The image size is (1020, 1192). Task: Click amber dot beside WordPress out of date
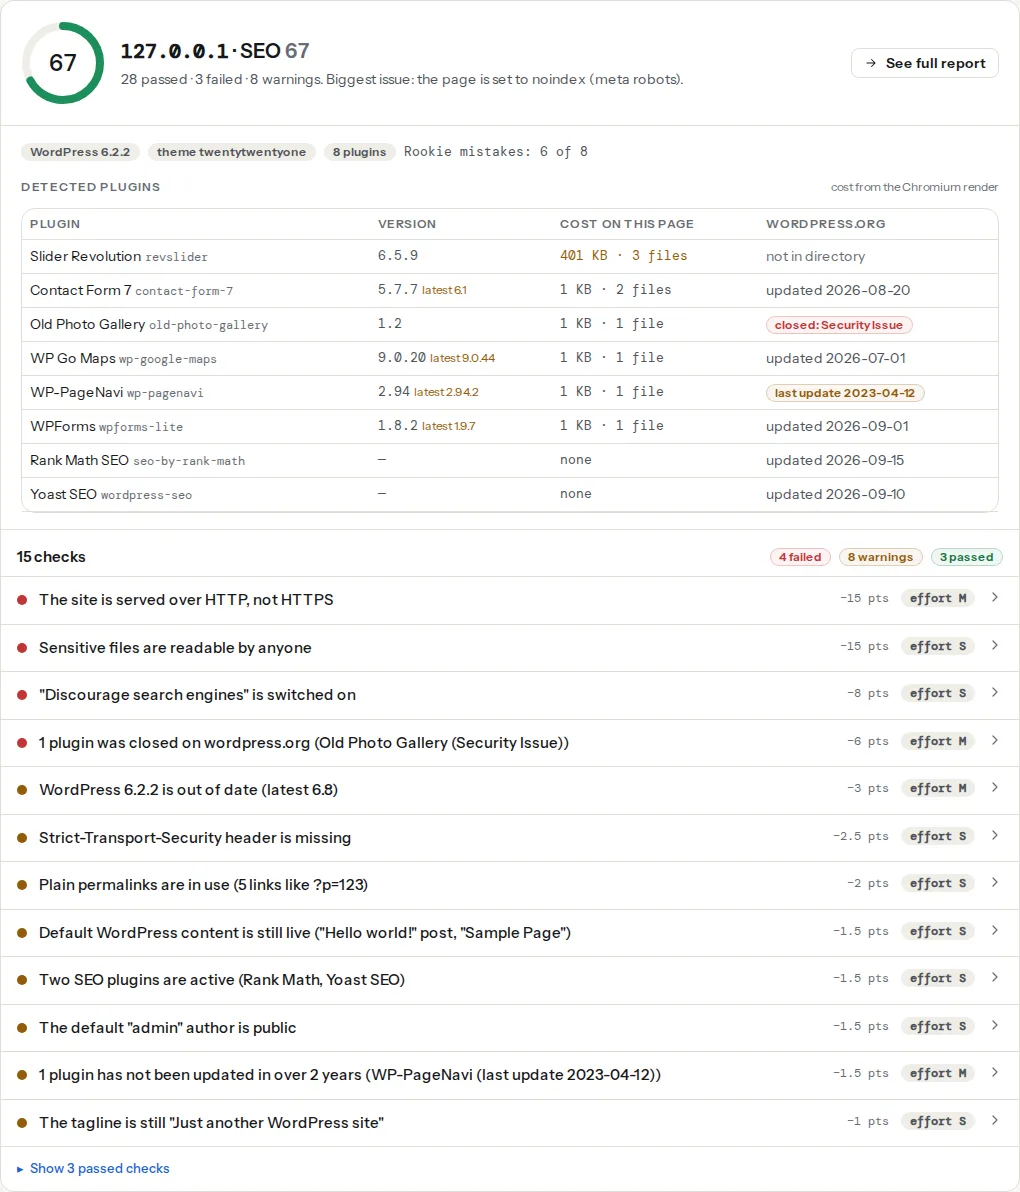coord(22,790)
